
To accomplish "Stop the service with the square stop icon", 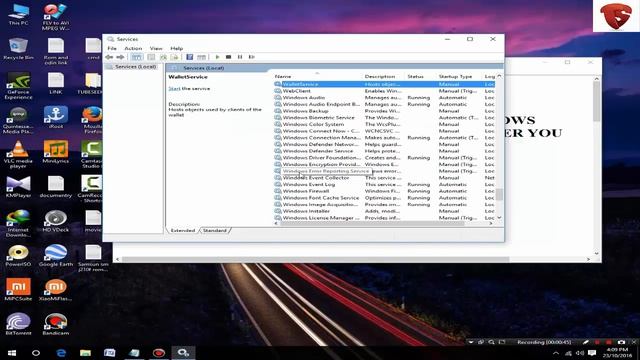I will (229, 57).
